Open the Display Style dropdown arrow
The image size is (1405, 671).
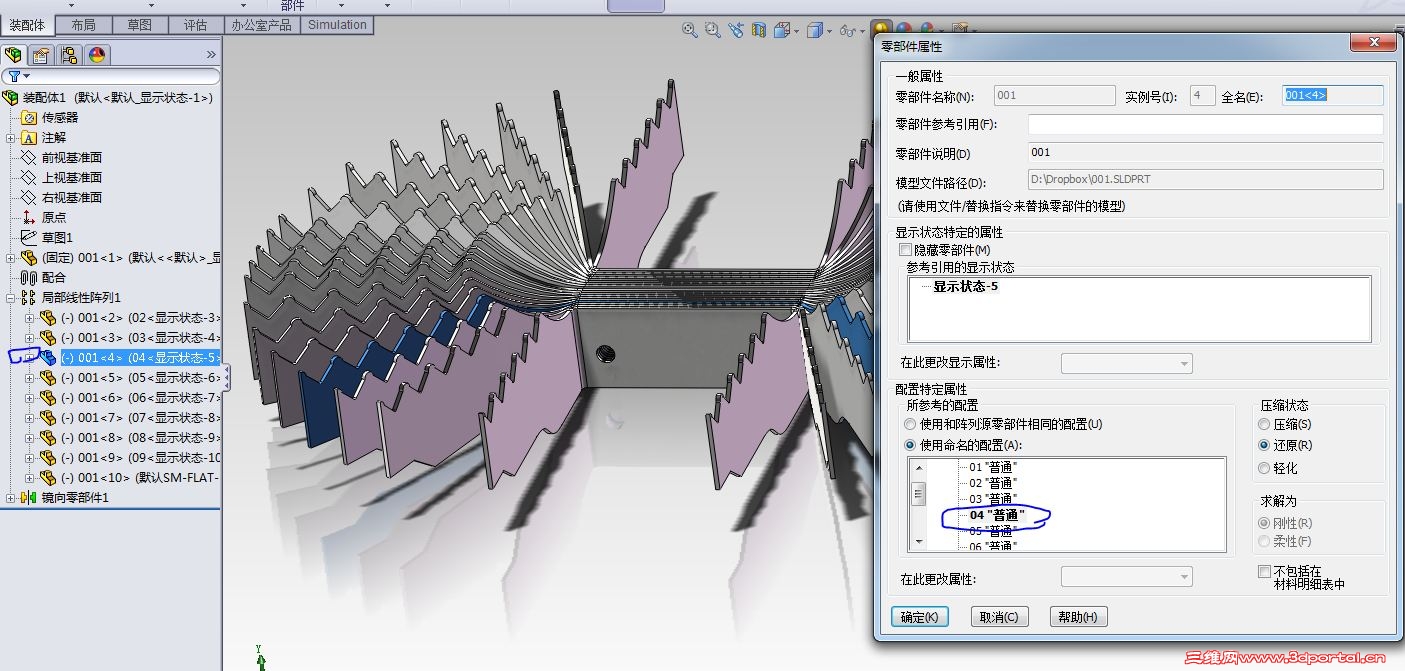tap(830, 32)
